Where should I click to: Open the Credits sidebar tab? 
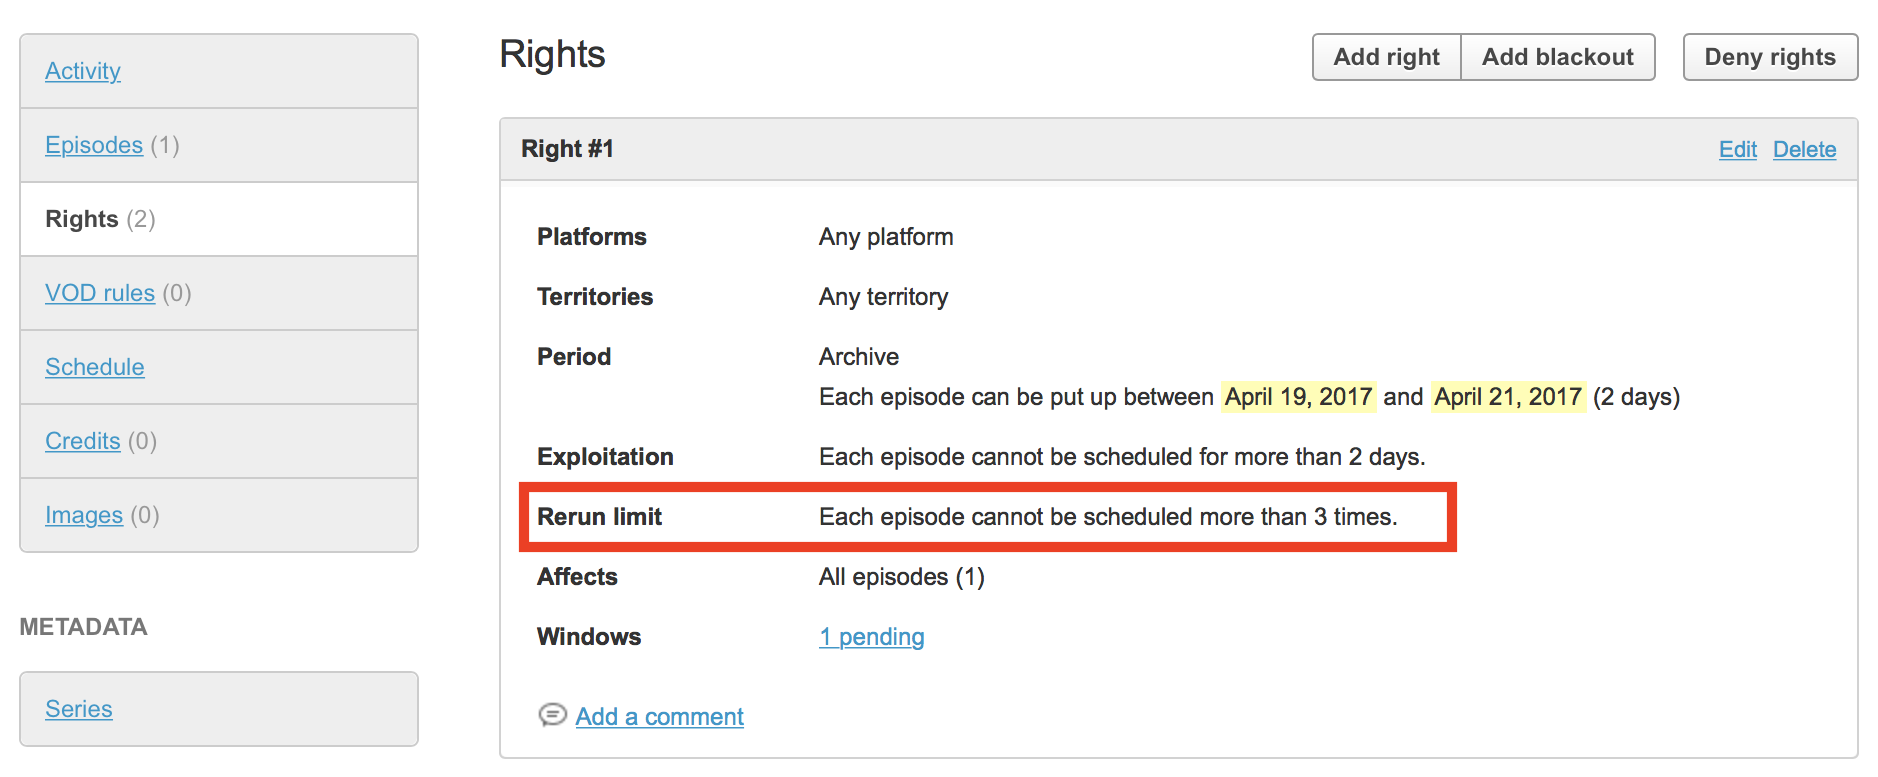[83, 441]
